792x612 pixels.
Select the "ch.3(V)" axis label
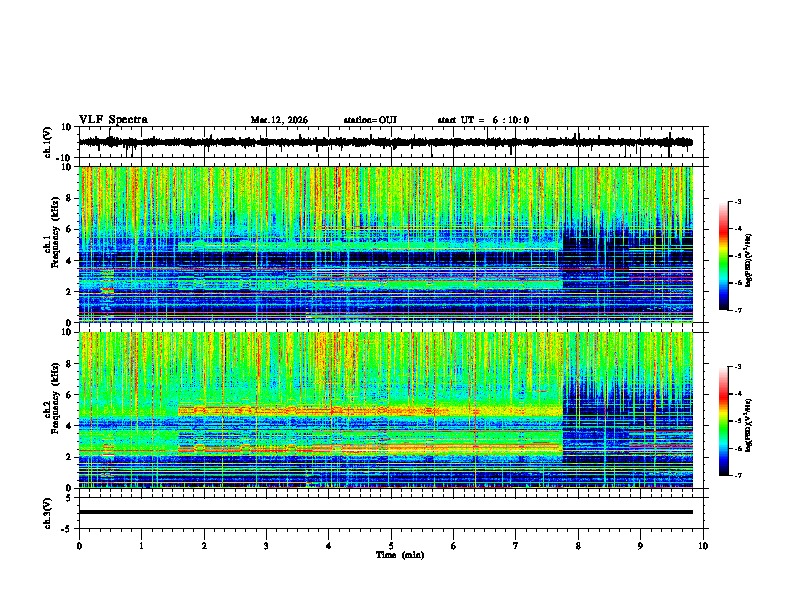[x=48, y=513]
